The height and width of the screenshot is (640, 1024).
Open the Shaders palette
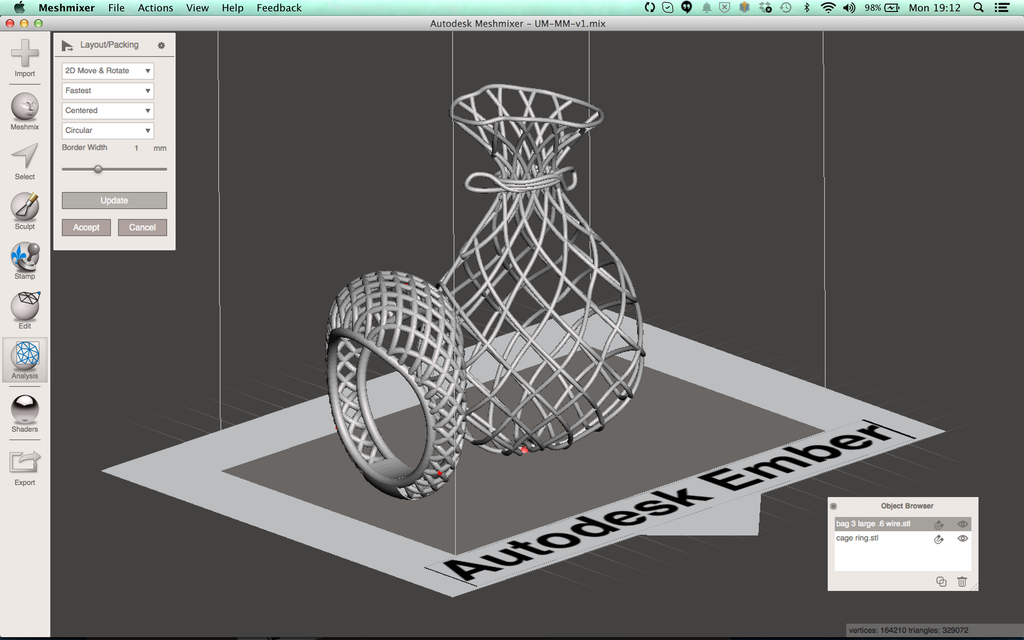click(25, 414)
